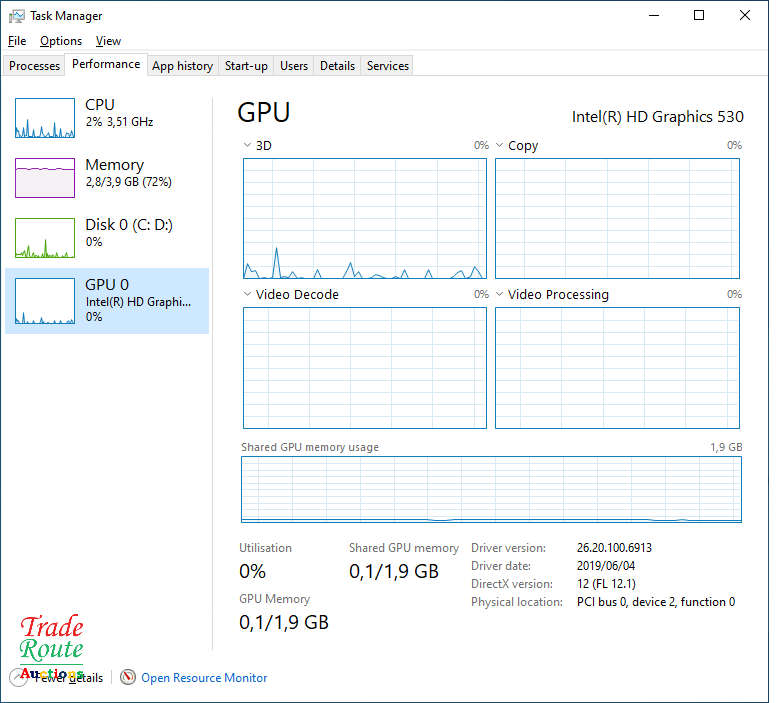
Task: Open the Options menu
Action: pos(61,41)
